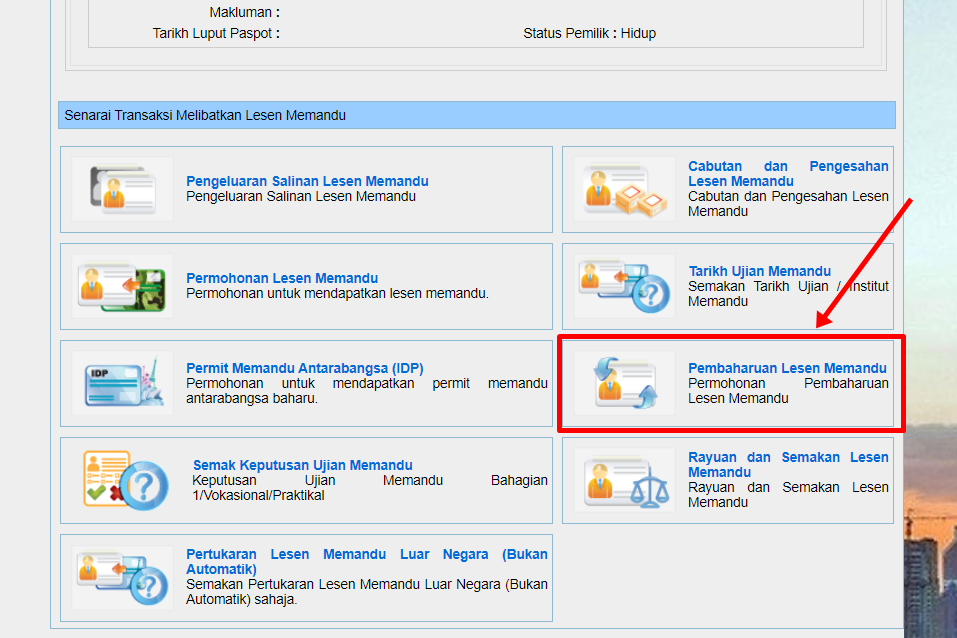
Task: Click the Status Pemilik Hidup text
Action: tap(589, 33)
